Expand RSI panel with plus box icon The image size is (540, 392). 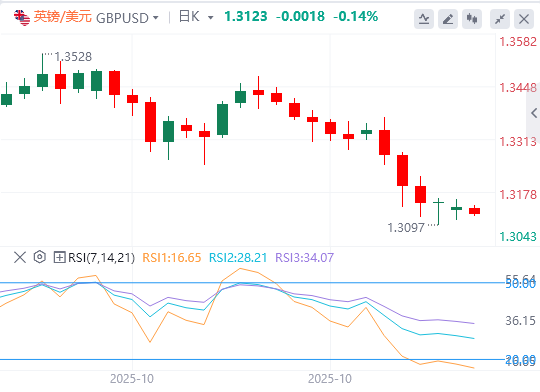(60, 257)
